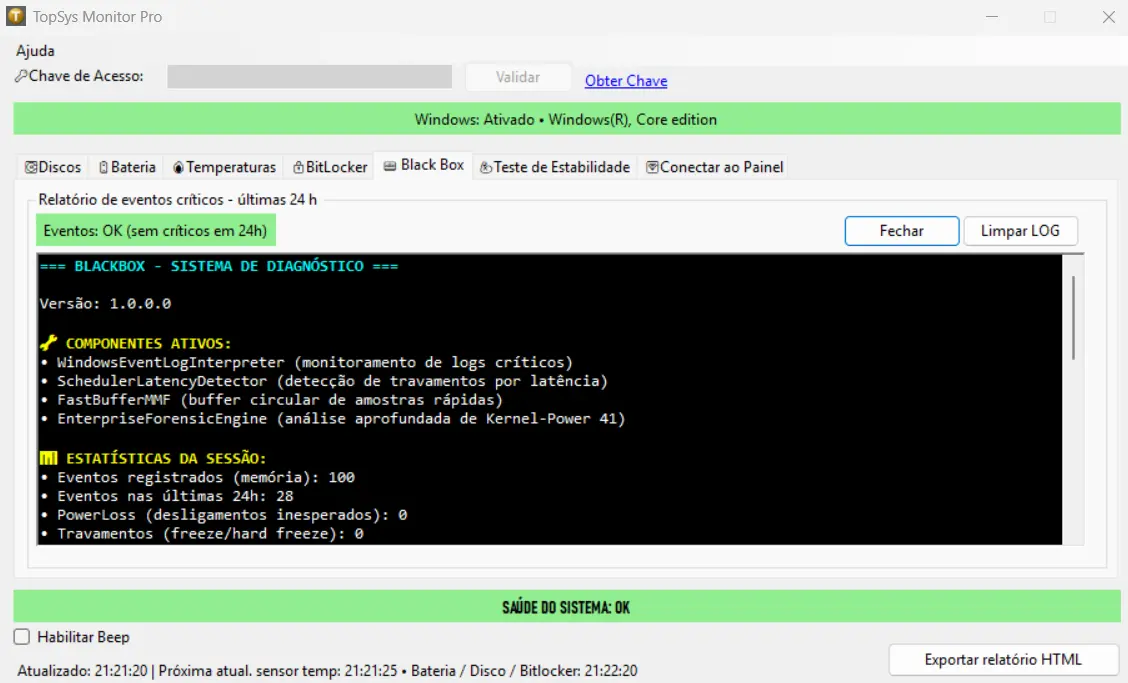Click the panel icon on Conectar ao Painel tab
This screenshot has width=1128, height=683.
(x=651, y=167)
